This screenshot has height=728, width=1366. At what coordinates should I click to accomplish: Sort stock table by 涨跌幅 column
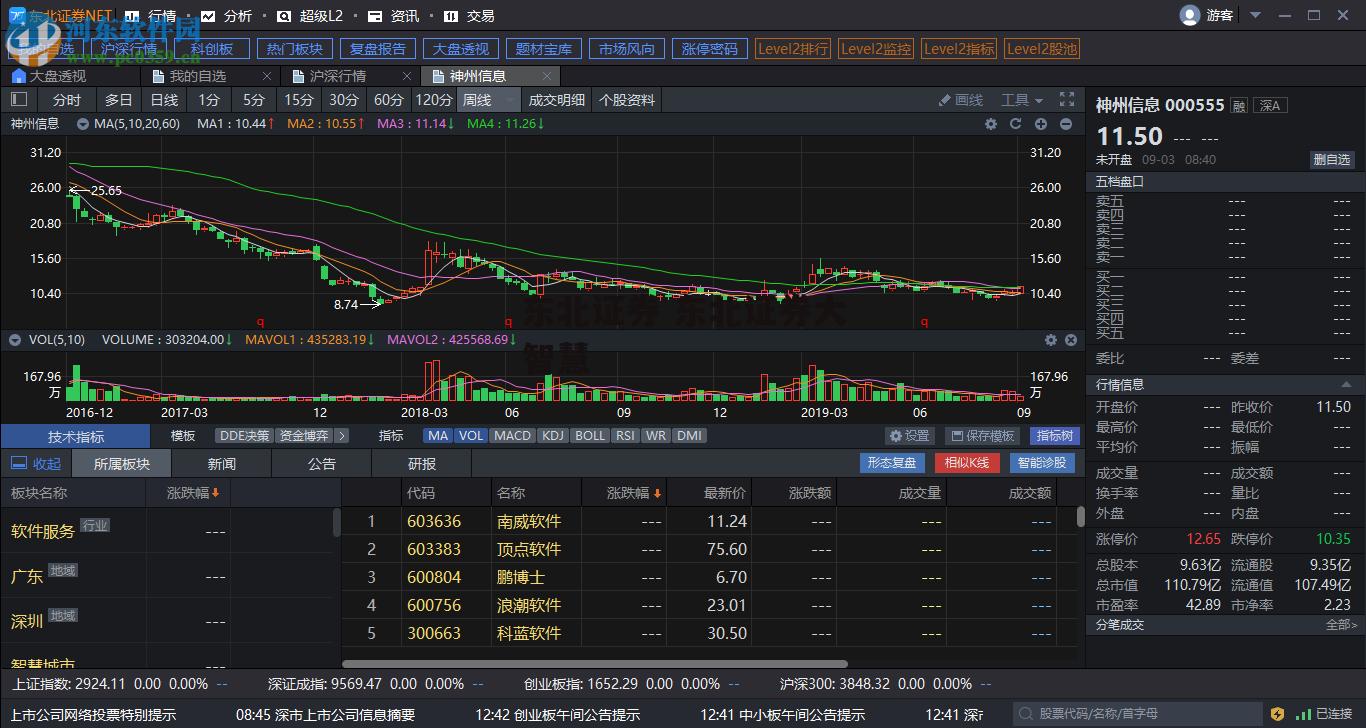(x=634, y=493)
